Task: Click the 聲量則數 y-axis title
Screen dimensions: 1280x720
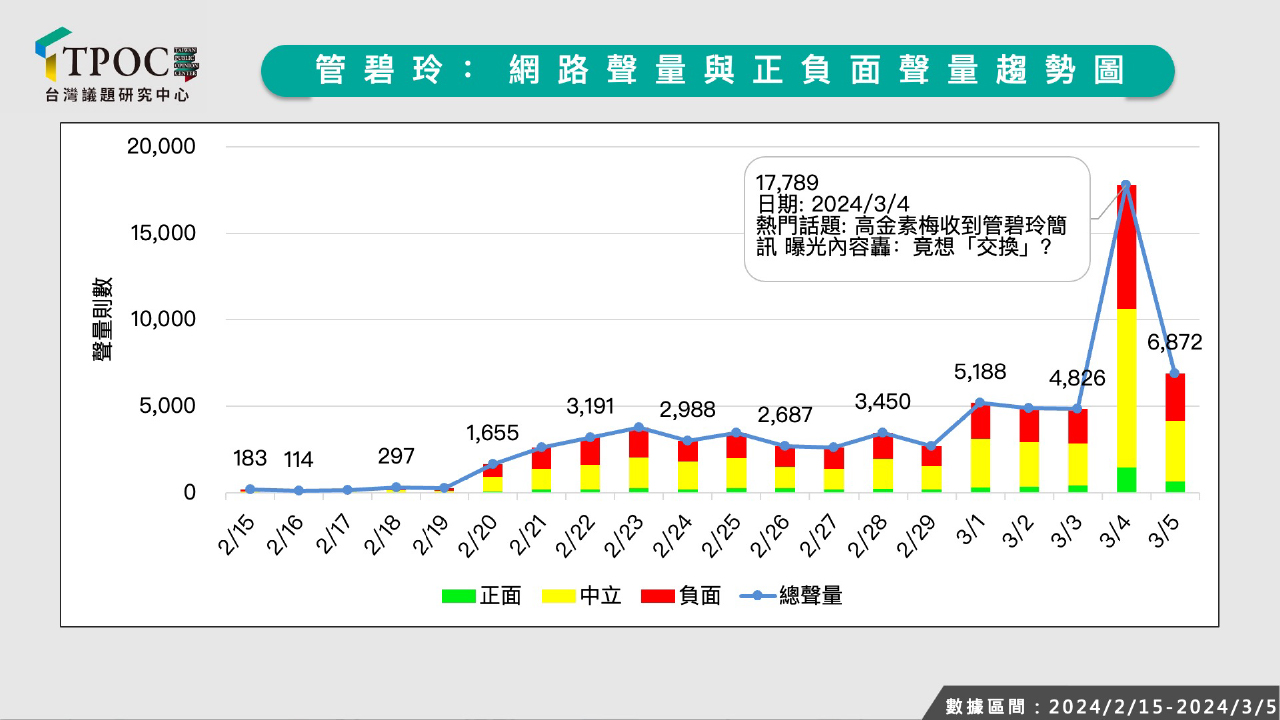Action: click(x=103, y=319)
